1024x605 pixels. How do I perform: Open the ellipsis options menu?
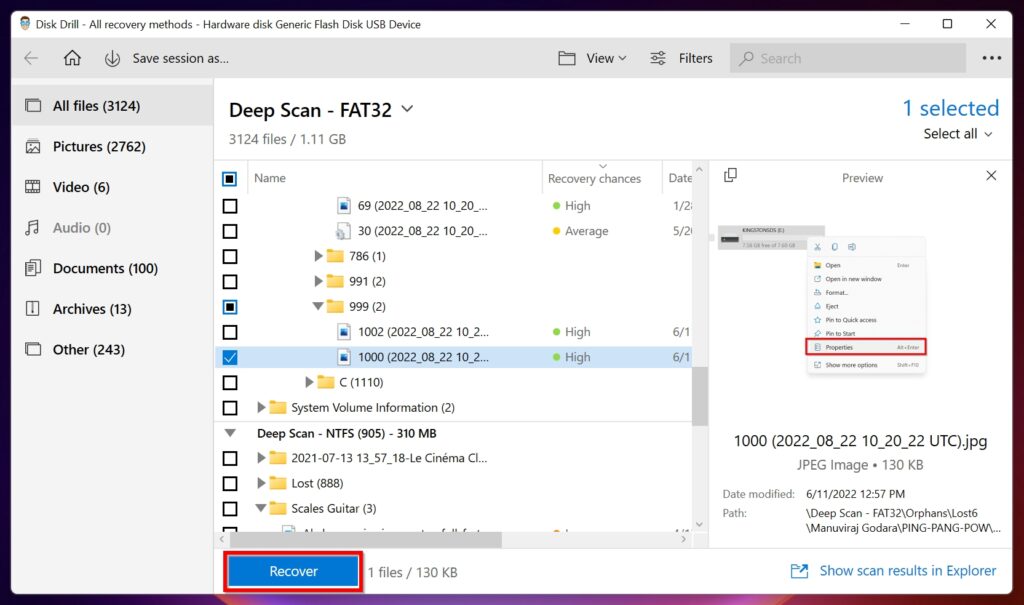click(x=991, y=58)
